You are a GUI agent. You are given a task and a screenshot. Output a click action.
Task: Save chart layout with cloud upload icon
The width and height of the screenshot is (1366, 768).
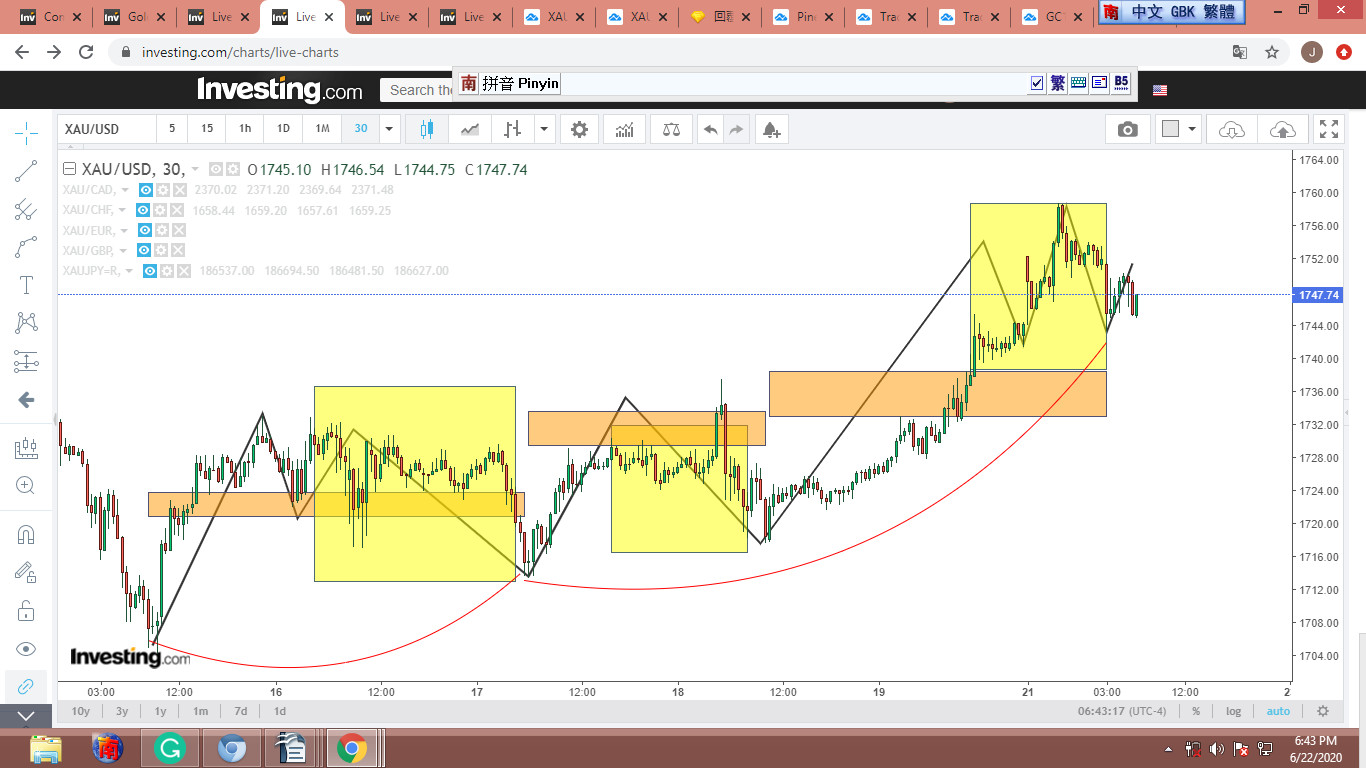1282,129
